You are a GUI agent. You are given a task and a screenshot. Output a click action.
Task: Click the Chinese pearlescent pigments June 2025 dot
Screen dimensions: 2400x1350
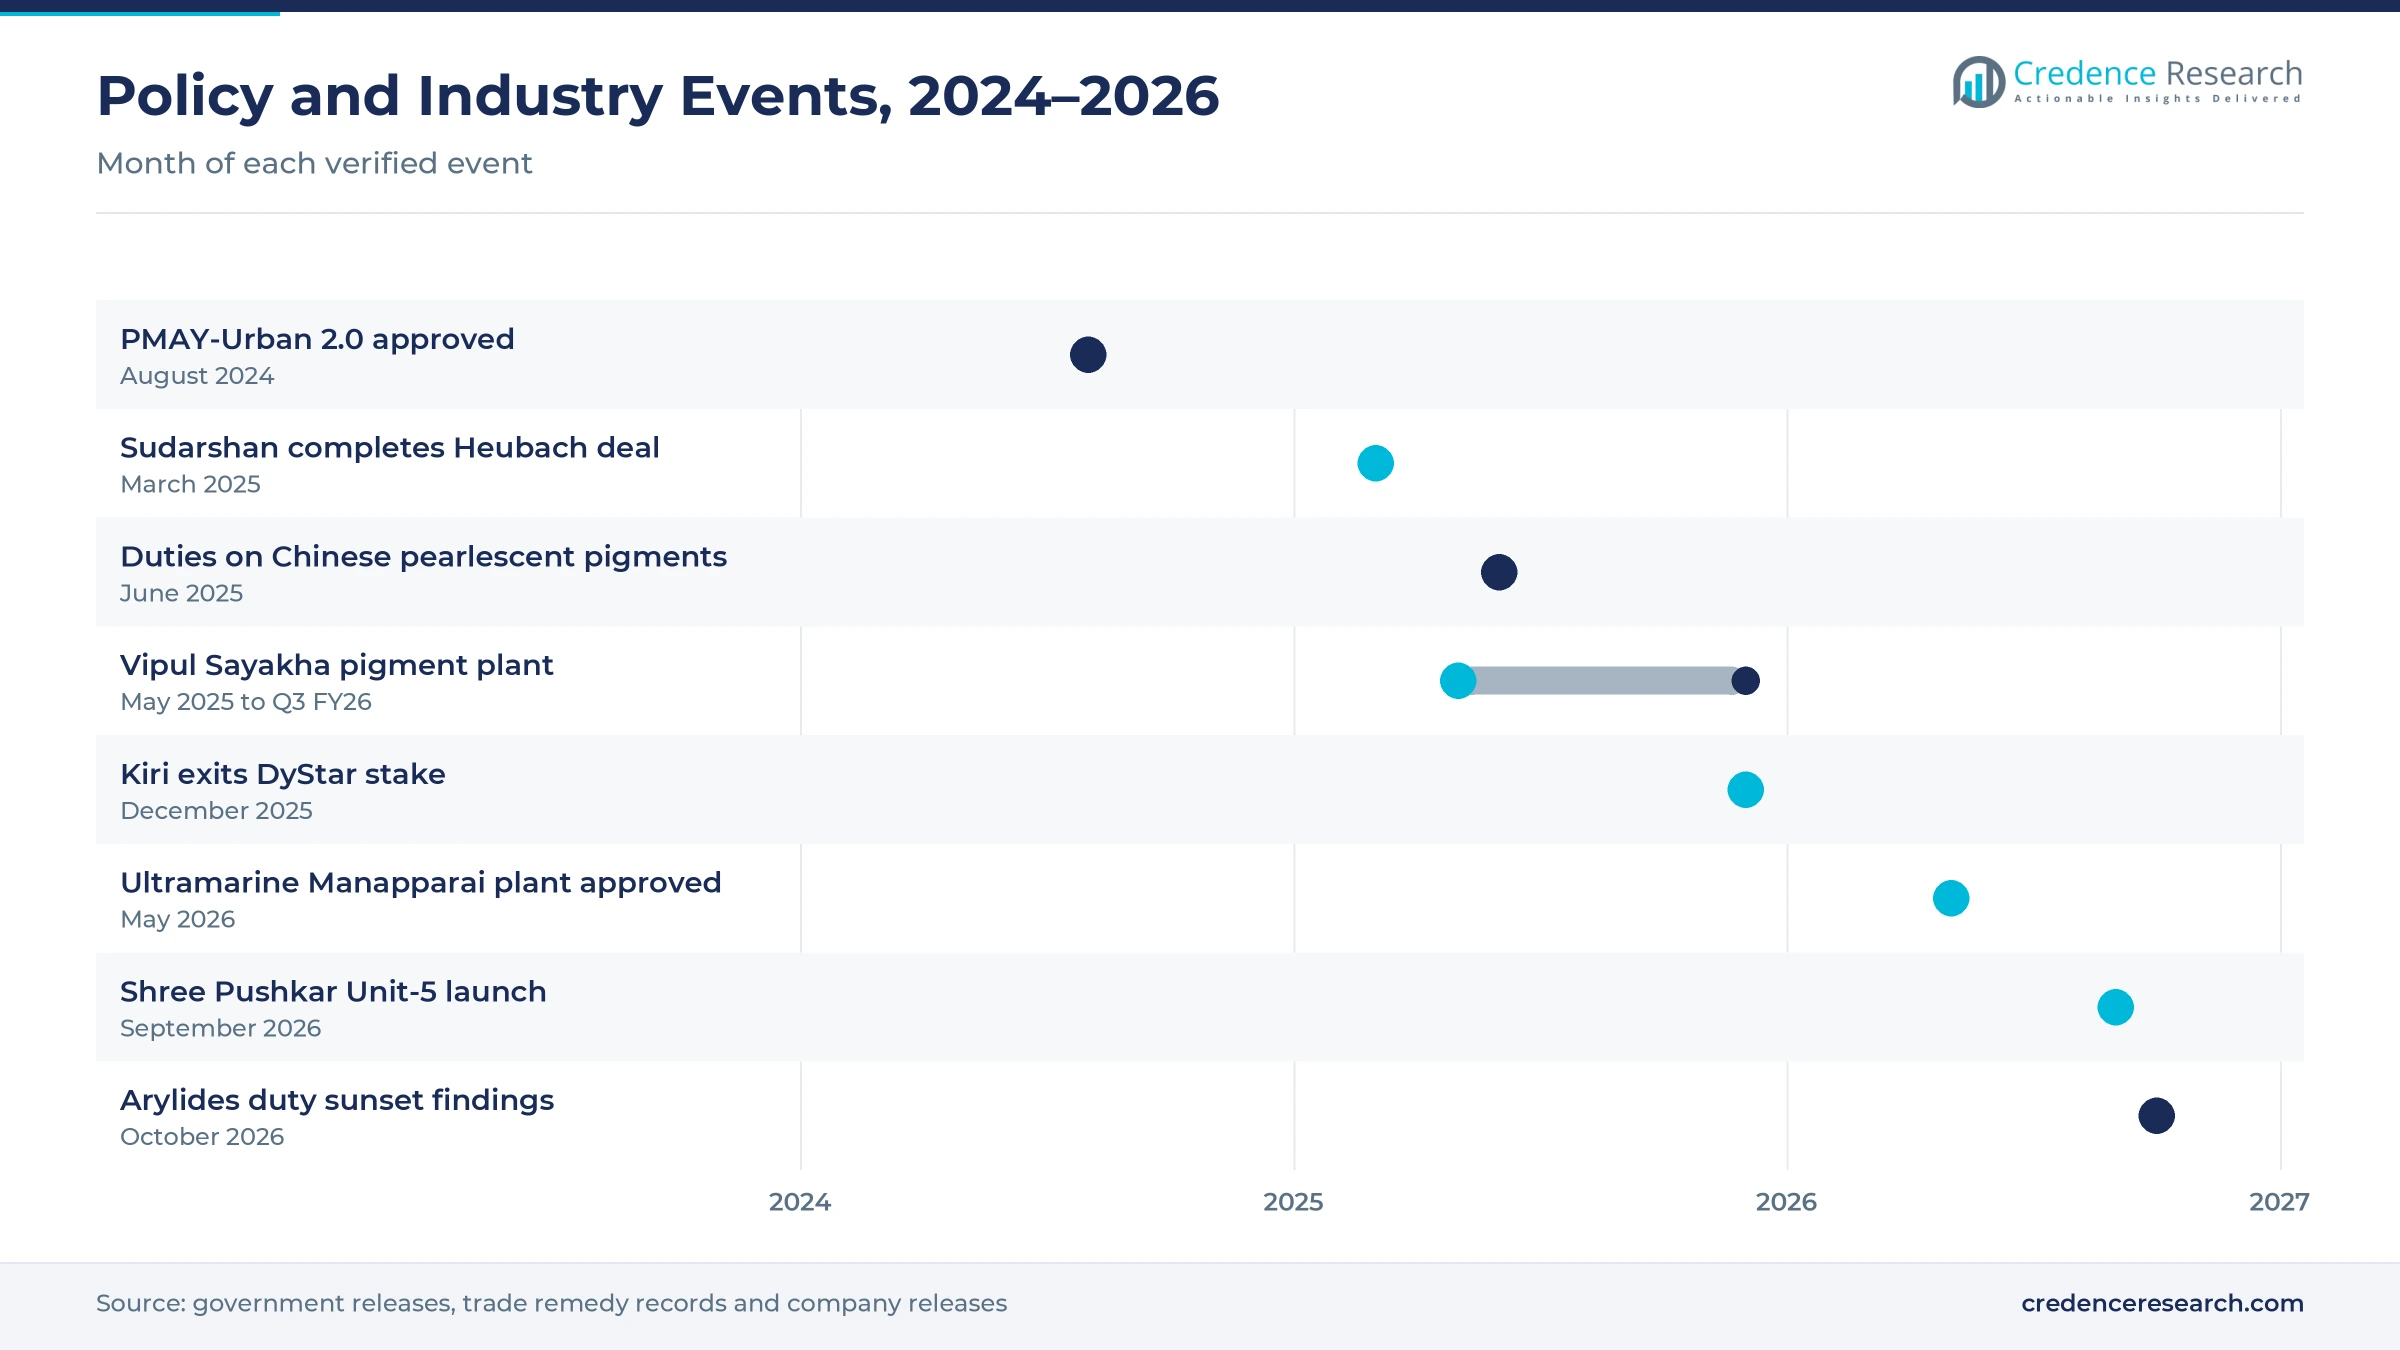pos(1499,572)
